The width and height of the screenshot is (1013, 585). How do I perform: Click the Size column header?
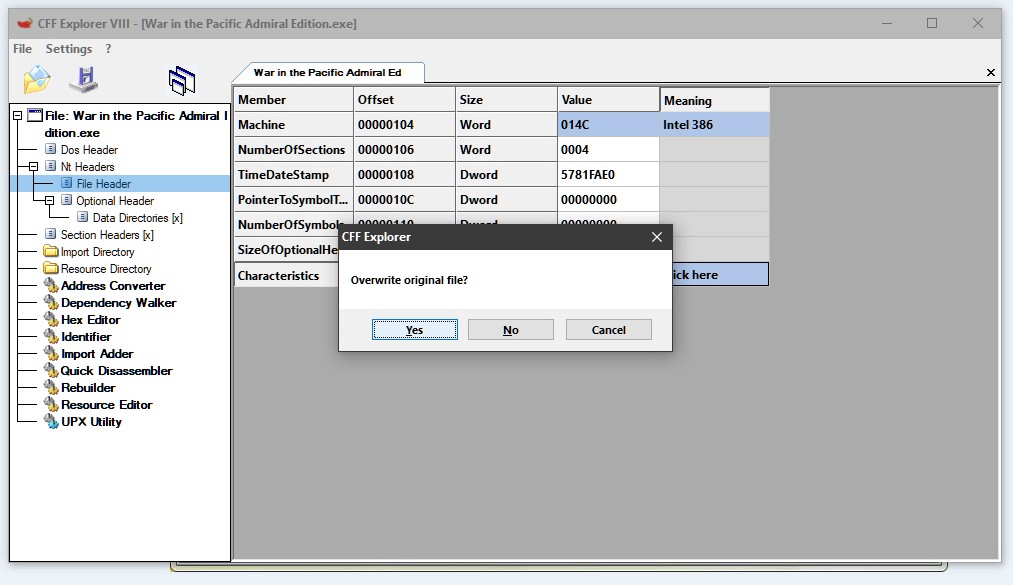[506, 99]
